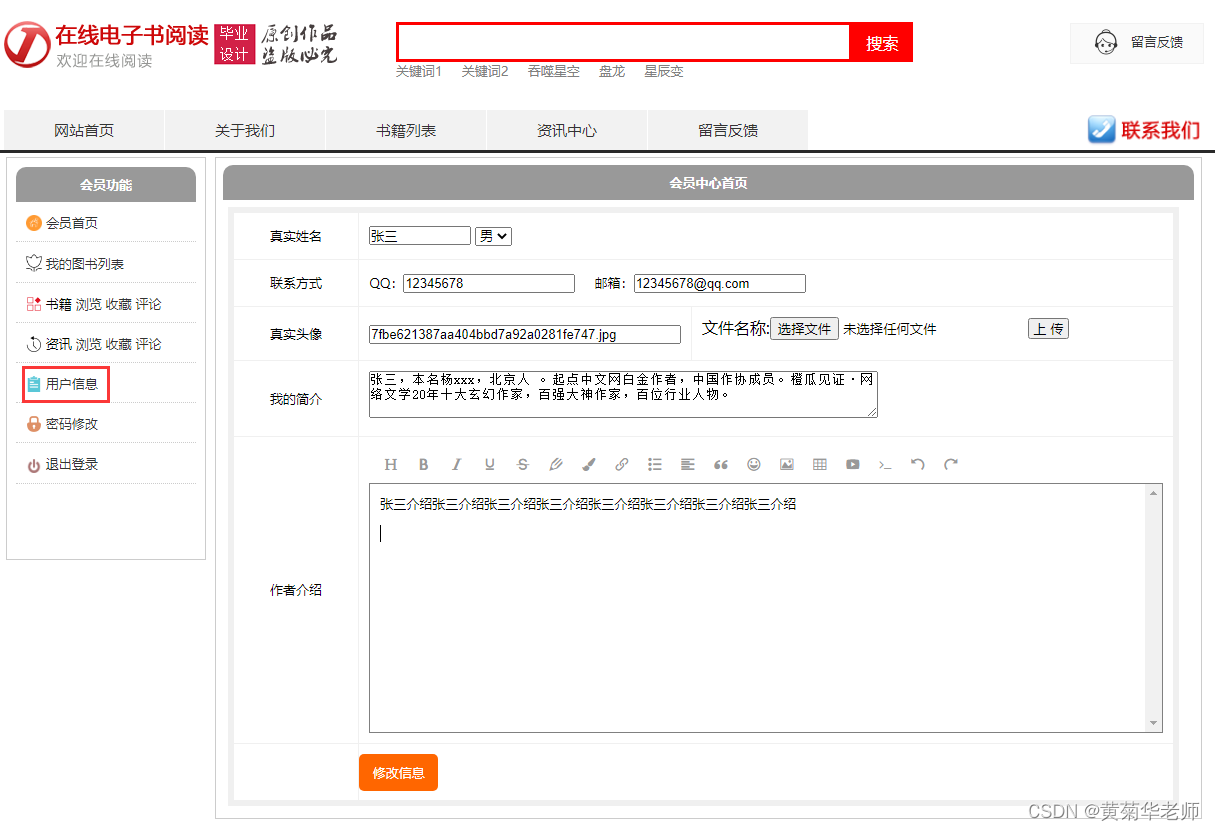Open the gender dropdown showing 男
The height and width of the screenshot is (831, 1215).
point(492,235)
